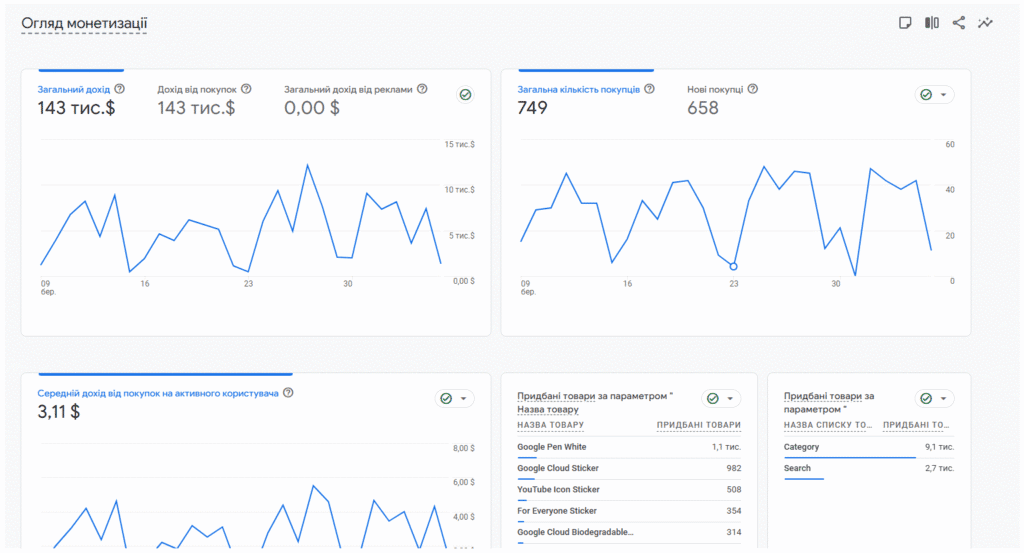
Task: Click the Google Cloud Biodegradable… row
Action: coord(629,532)
